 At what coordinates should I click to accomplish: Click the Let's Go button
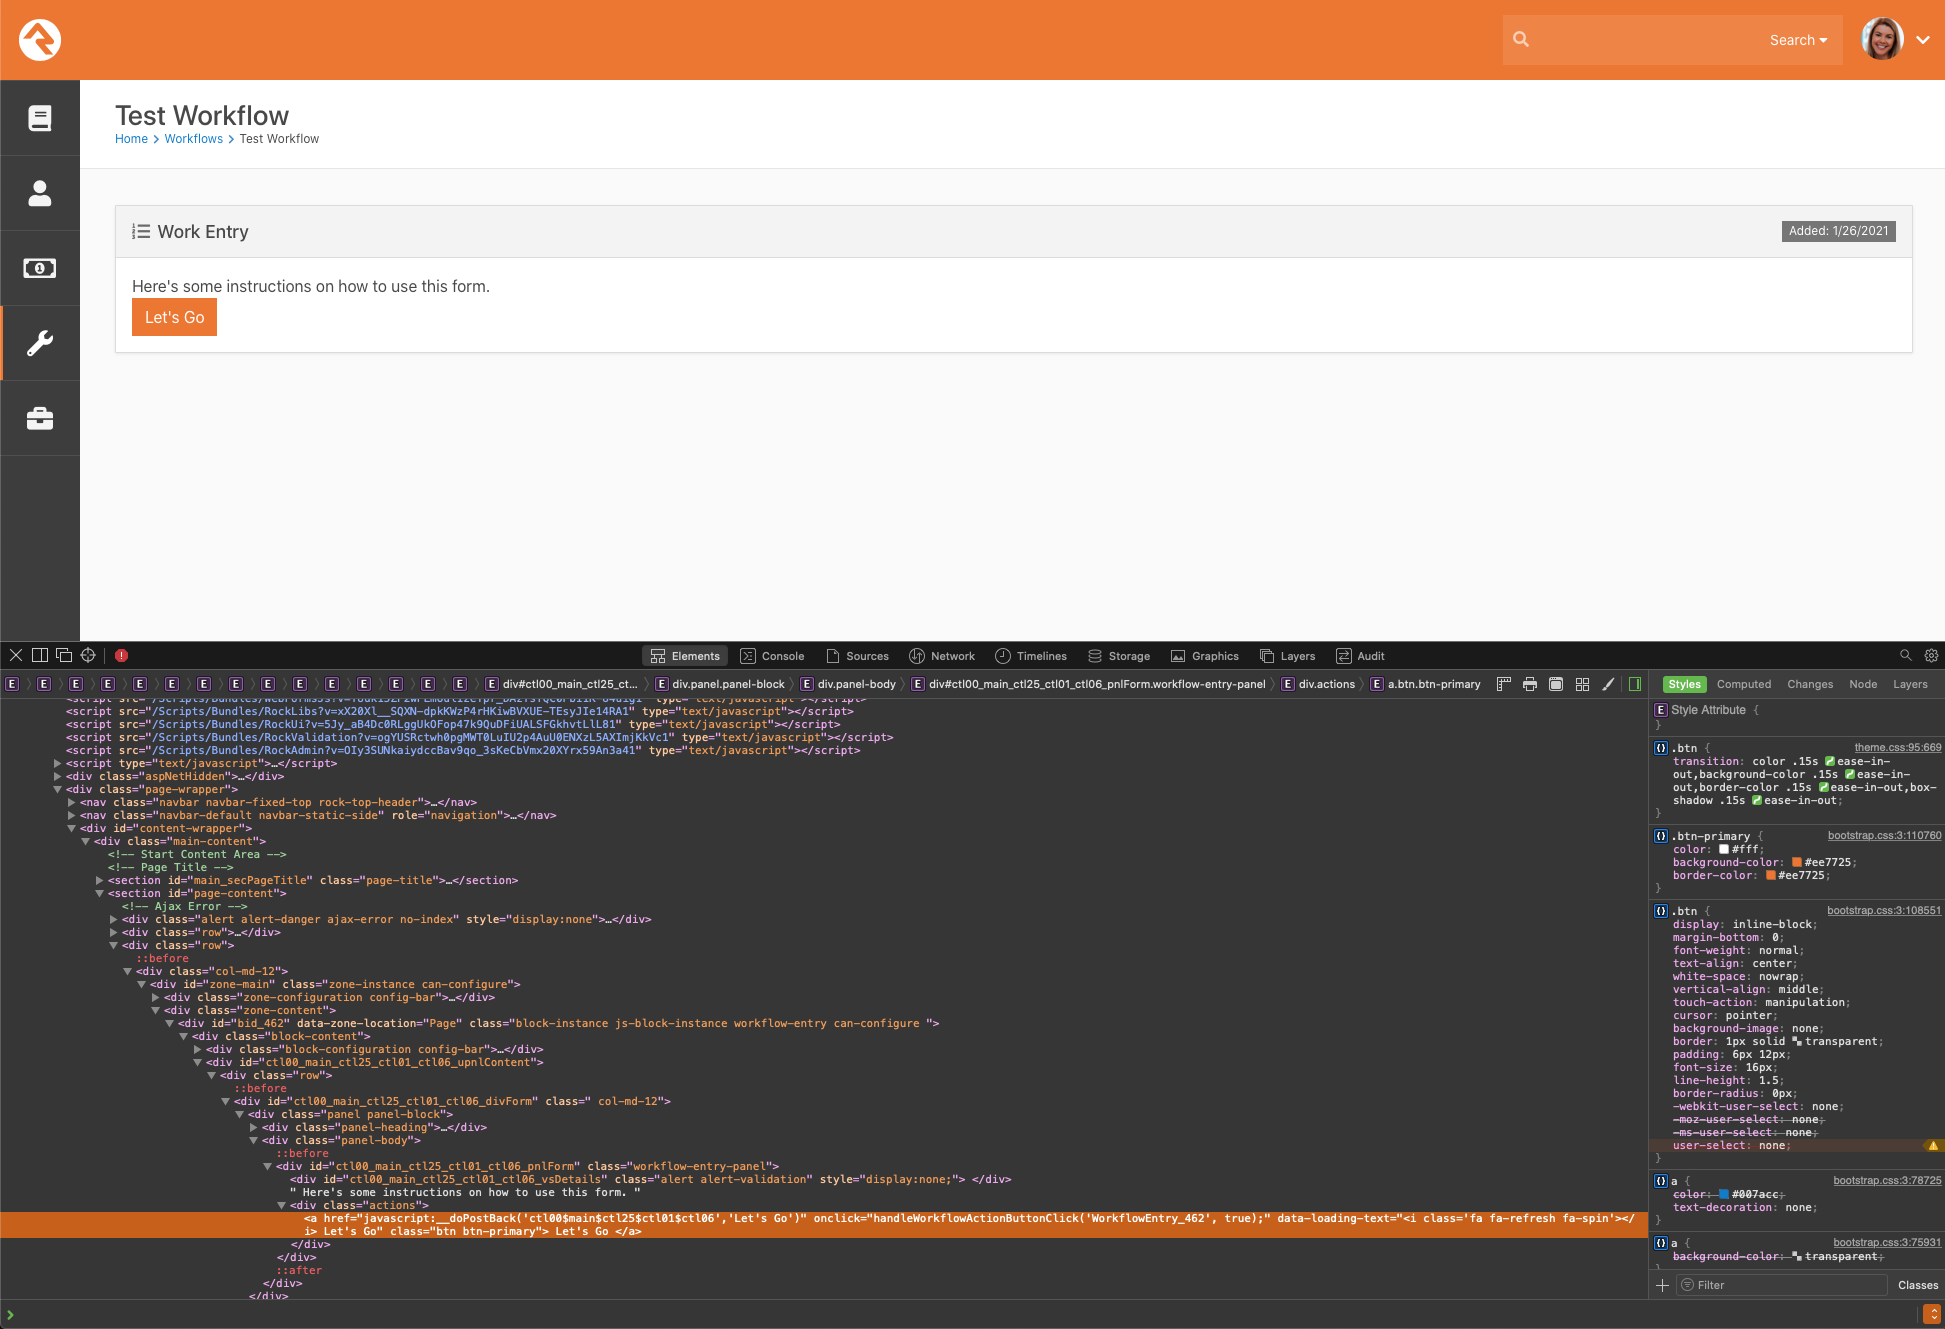174,317
